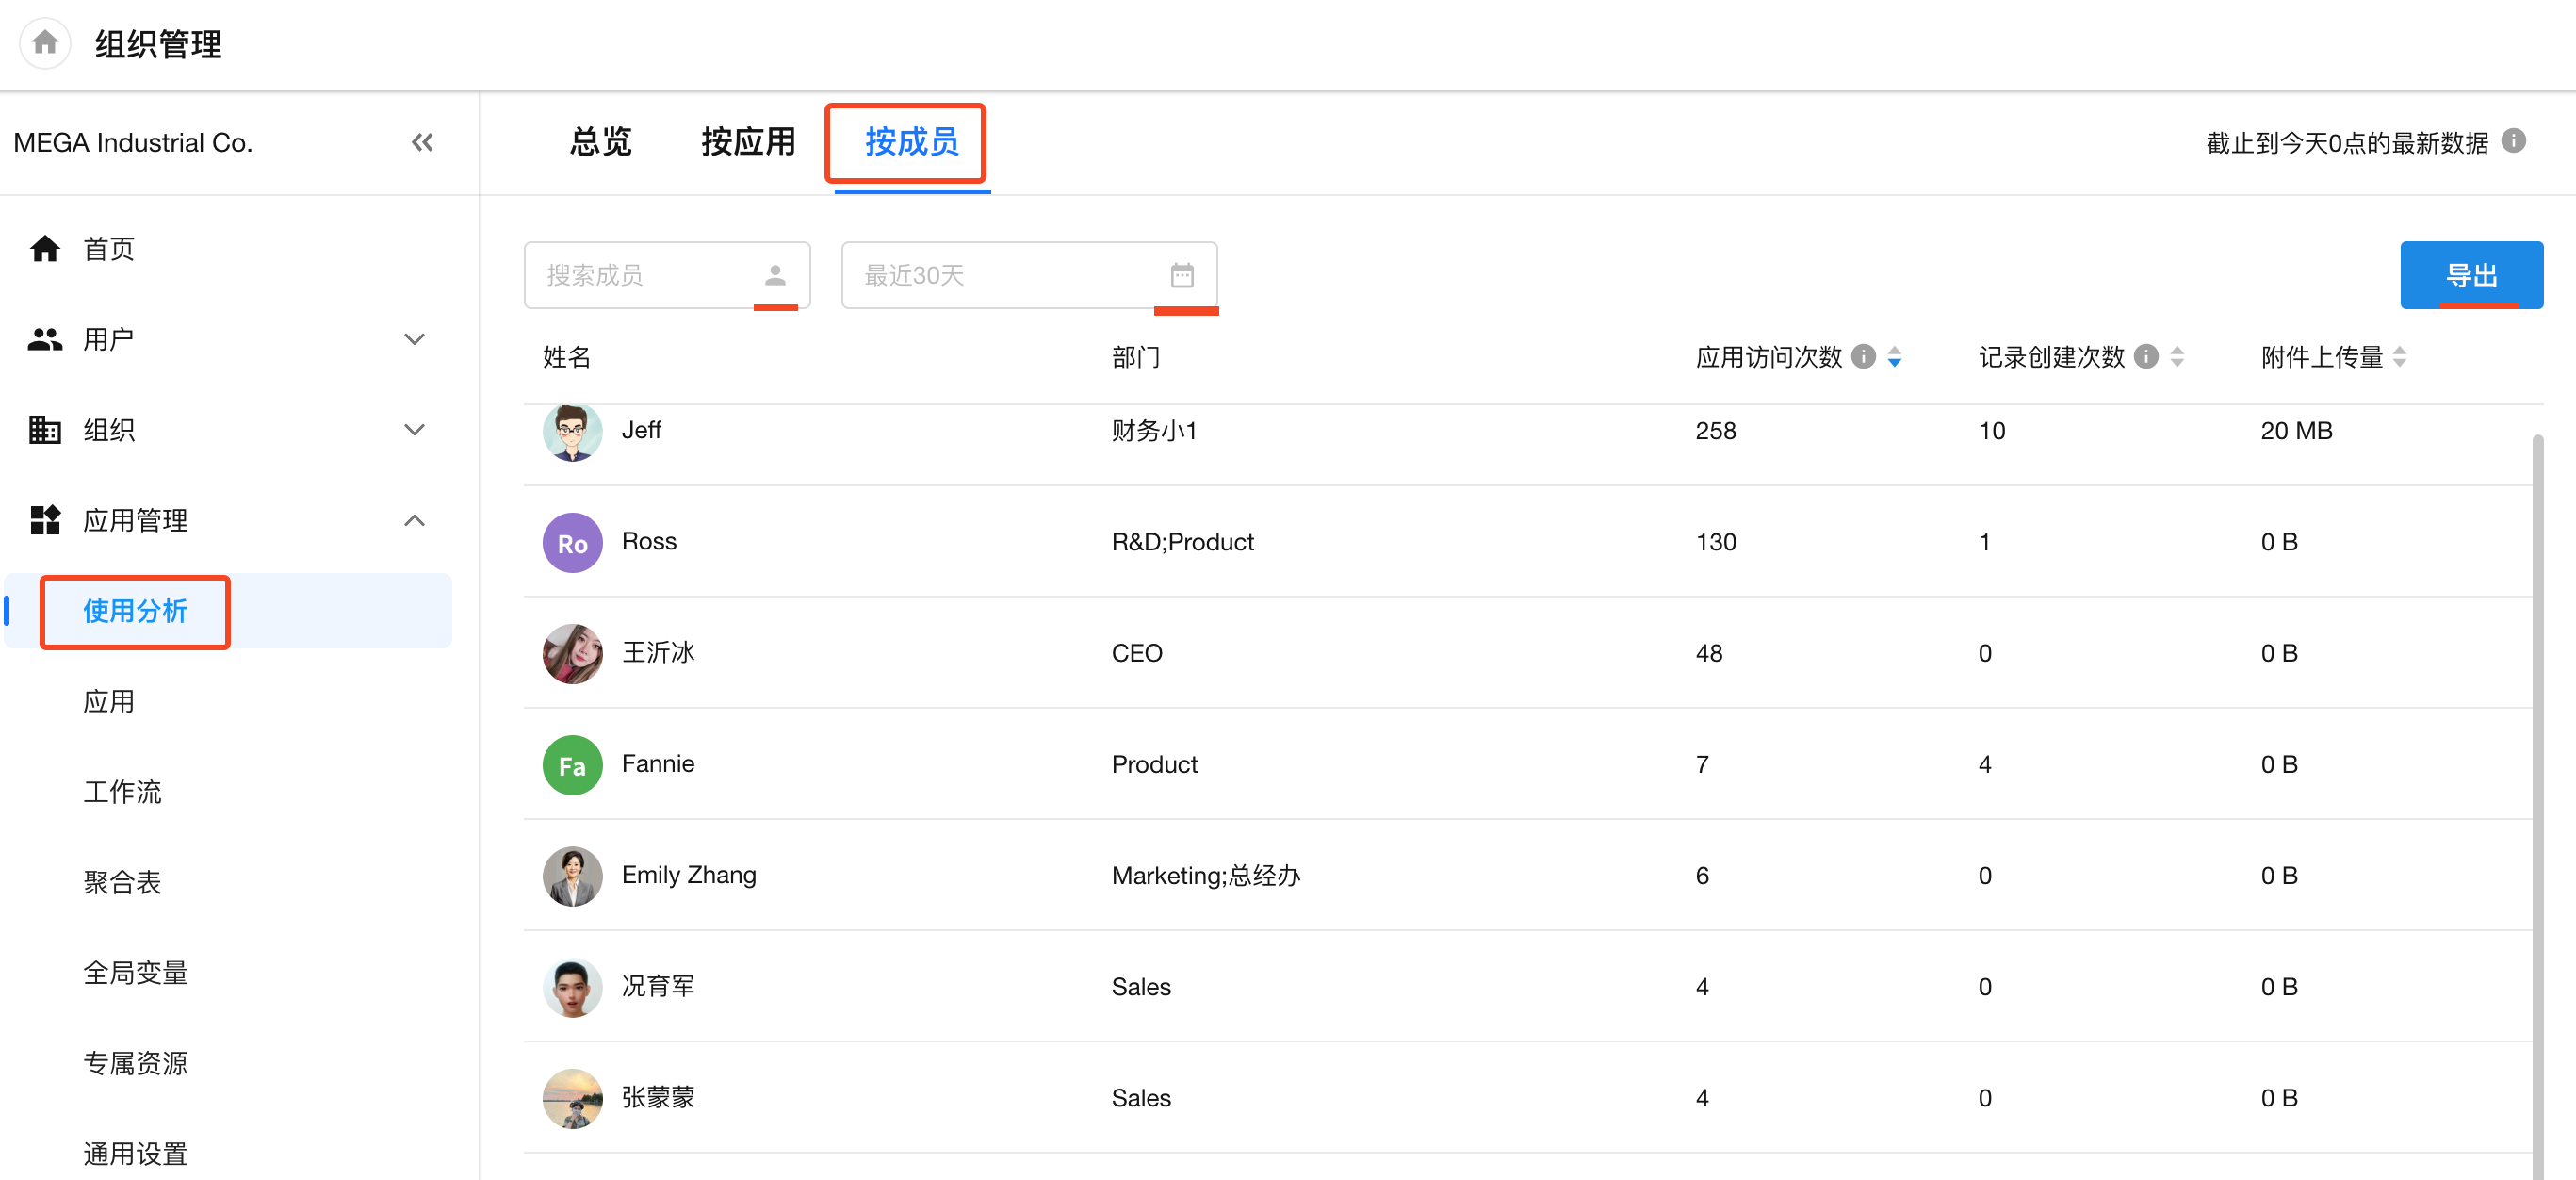2576x1180 pixels.
Task: Collapse sidebar with double-chevron icon
Action: [x=422, y=143]
